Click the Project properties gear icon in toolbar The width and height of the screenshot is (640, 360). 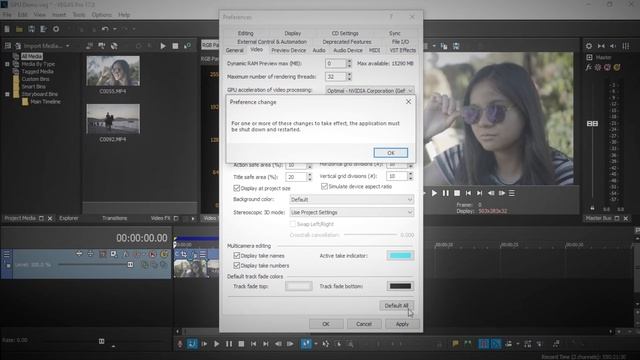tap(56, 29)
